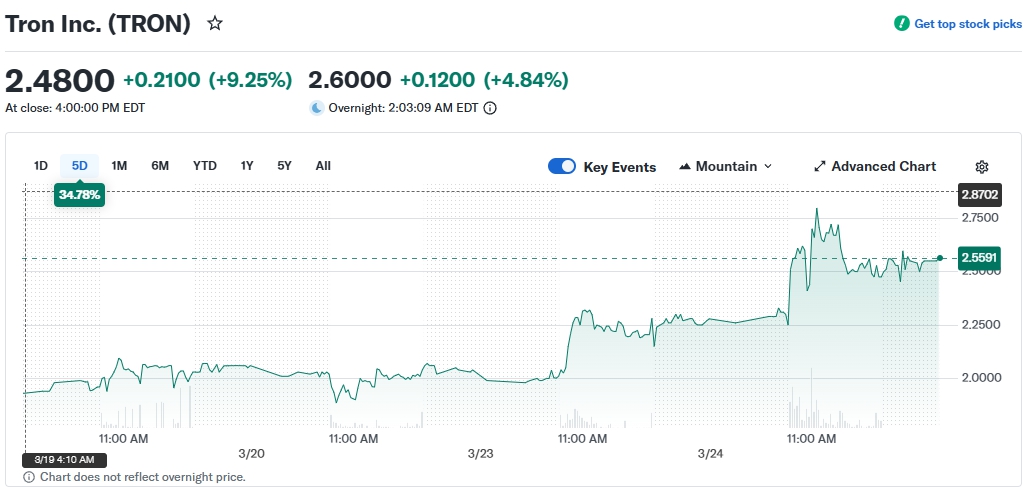Select the 1M time range tab
The width and height of the screenshot is (1023, 487).
(x=119, y=166)
